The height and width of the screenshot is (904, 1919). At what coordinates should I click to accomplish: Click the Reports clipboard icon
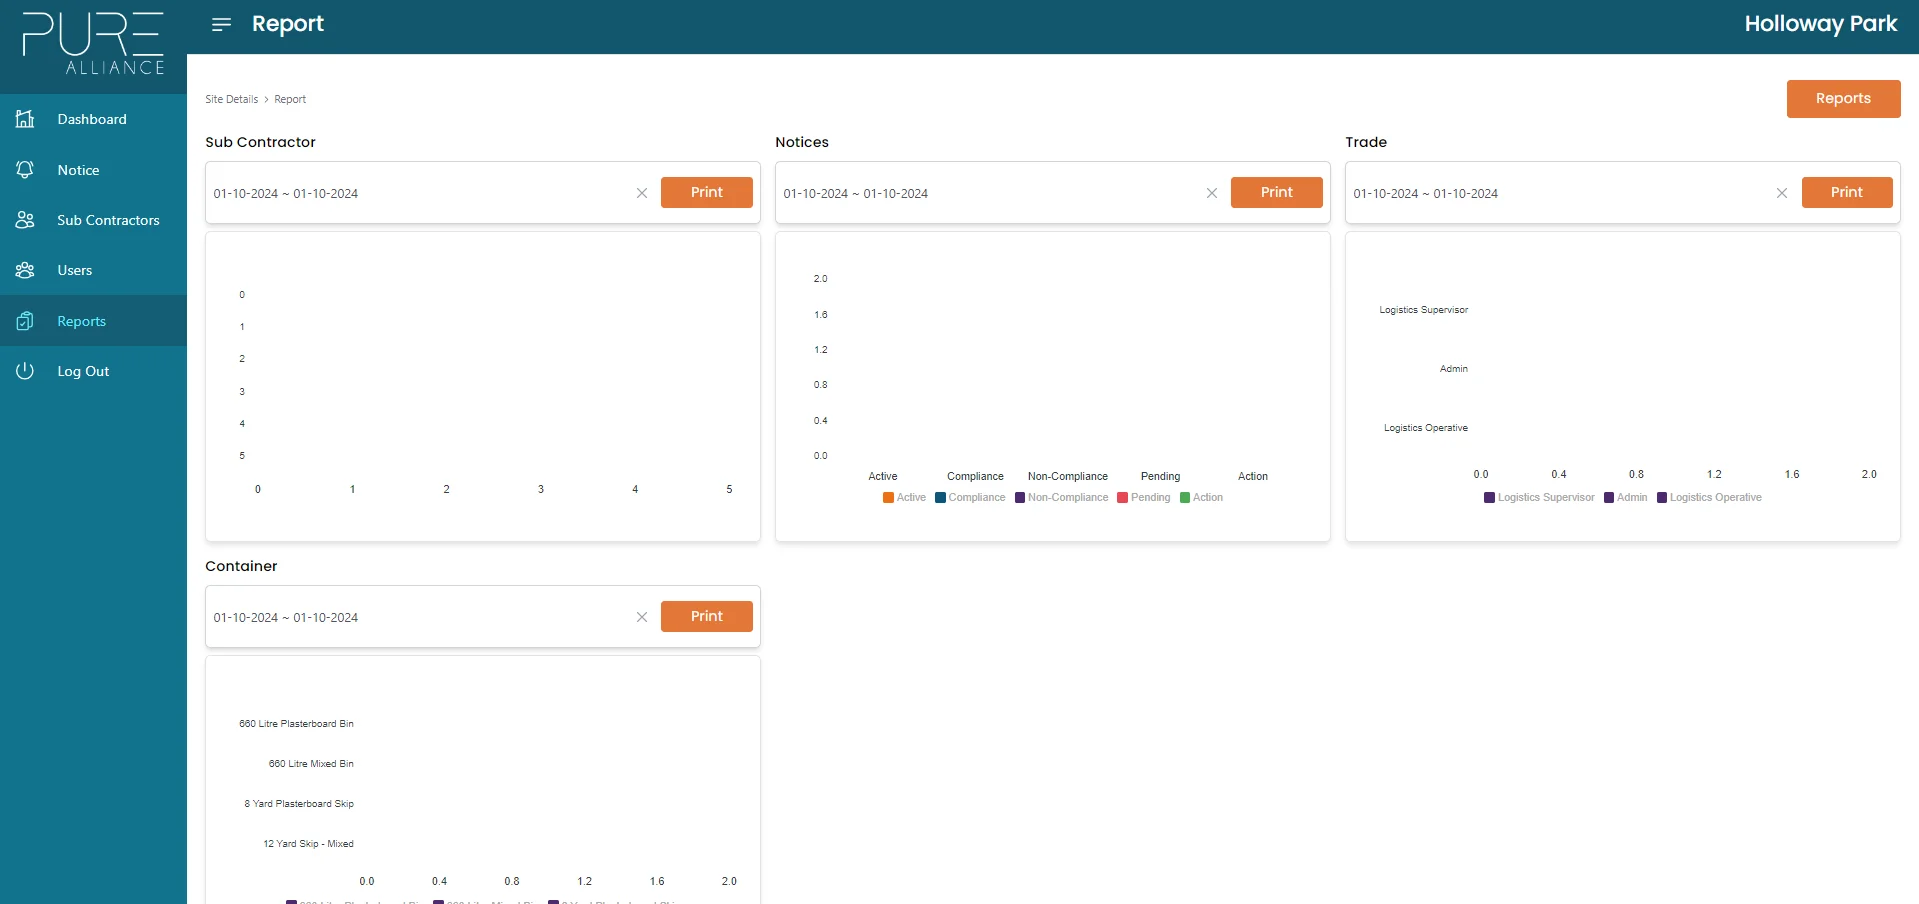[26, 321]
